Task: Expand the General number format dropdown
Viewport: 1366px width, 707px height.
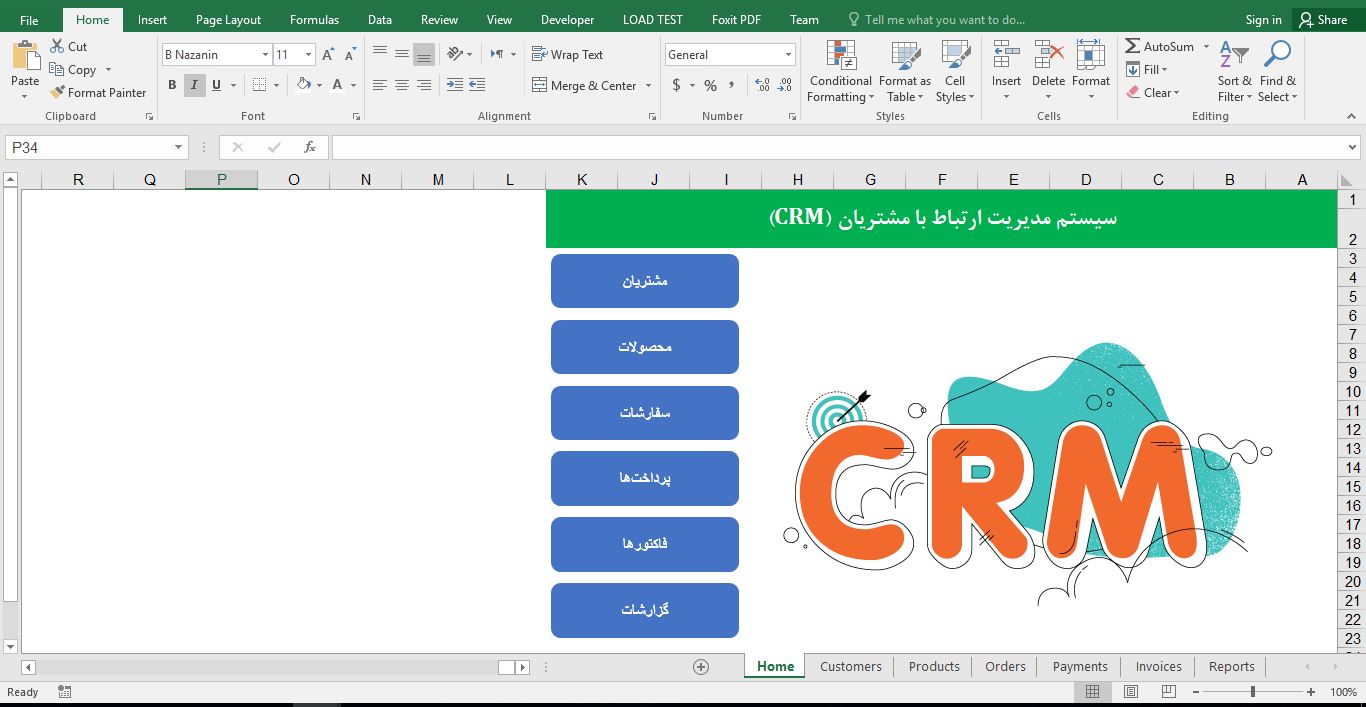Action: [x=788, y=55]
